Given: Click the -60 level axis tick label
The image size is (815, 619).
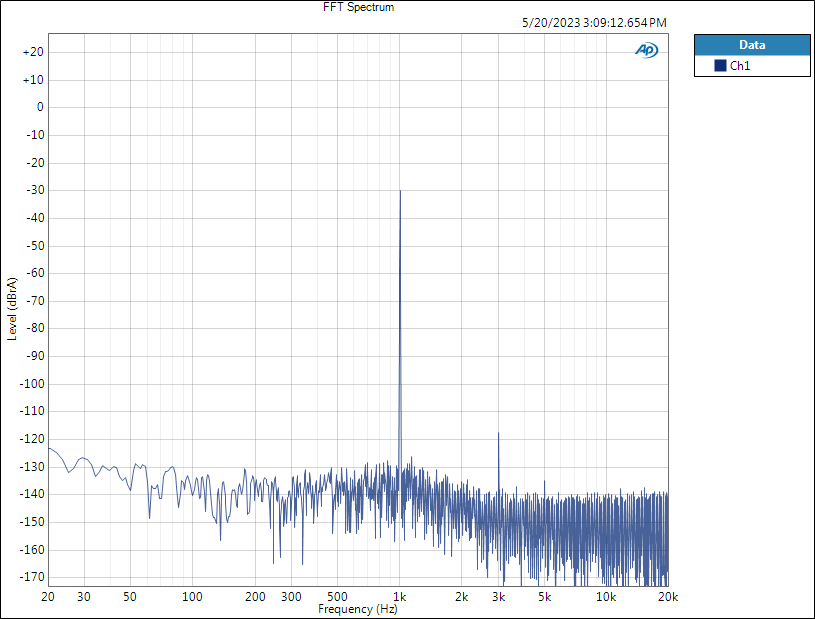Looking at the screenshot, I should 35,273.
